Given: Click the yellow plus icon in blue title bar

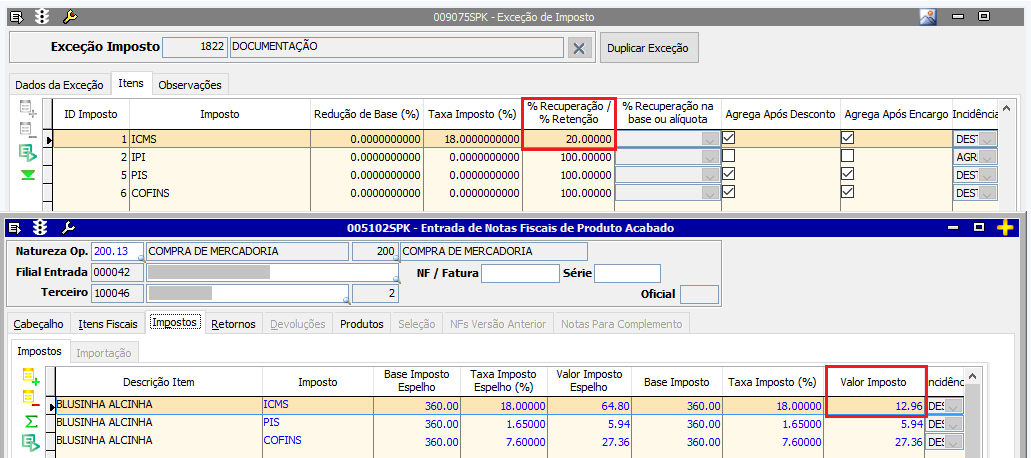Looking at the screenshot, I should (x=1006, y=228).
